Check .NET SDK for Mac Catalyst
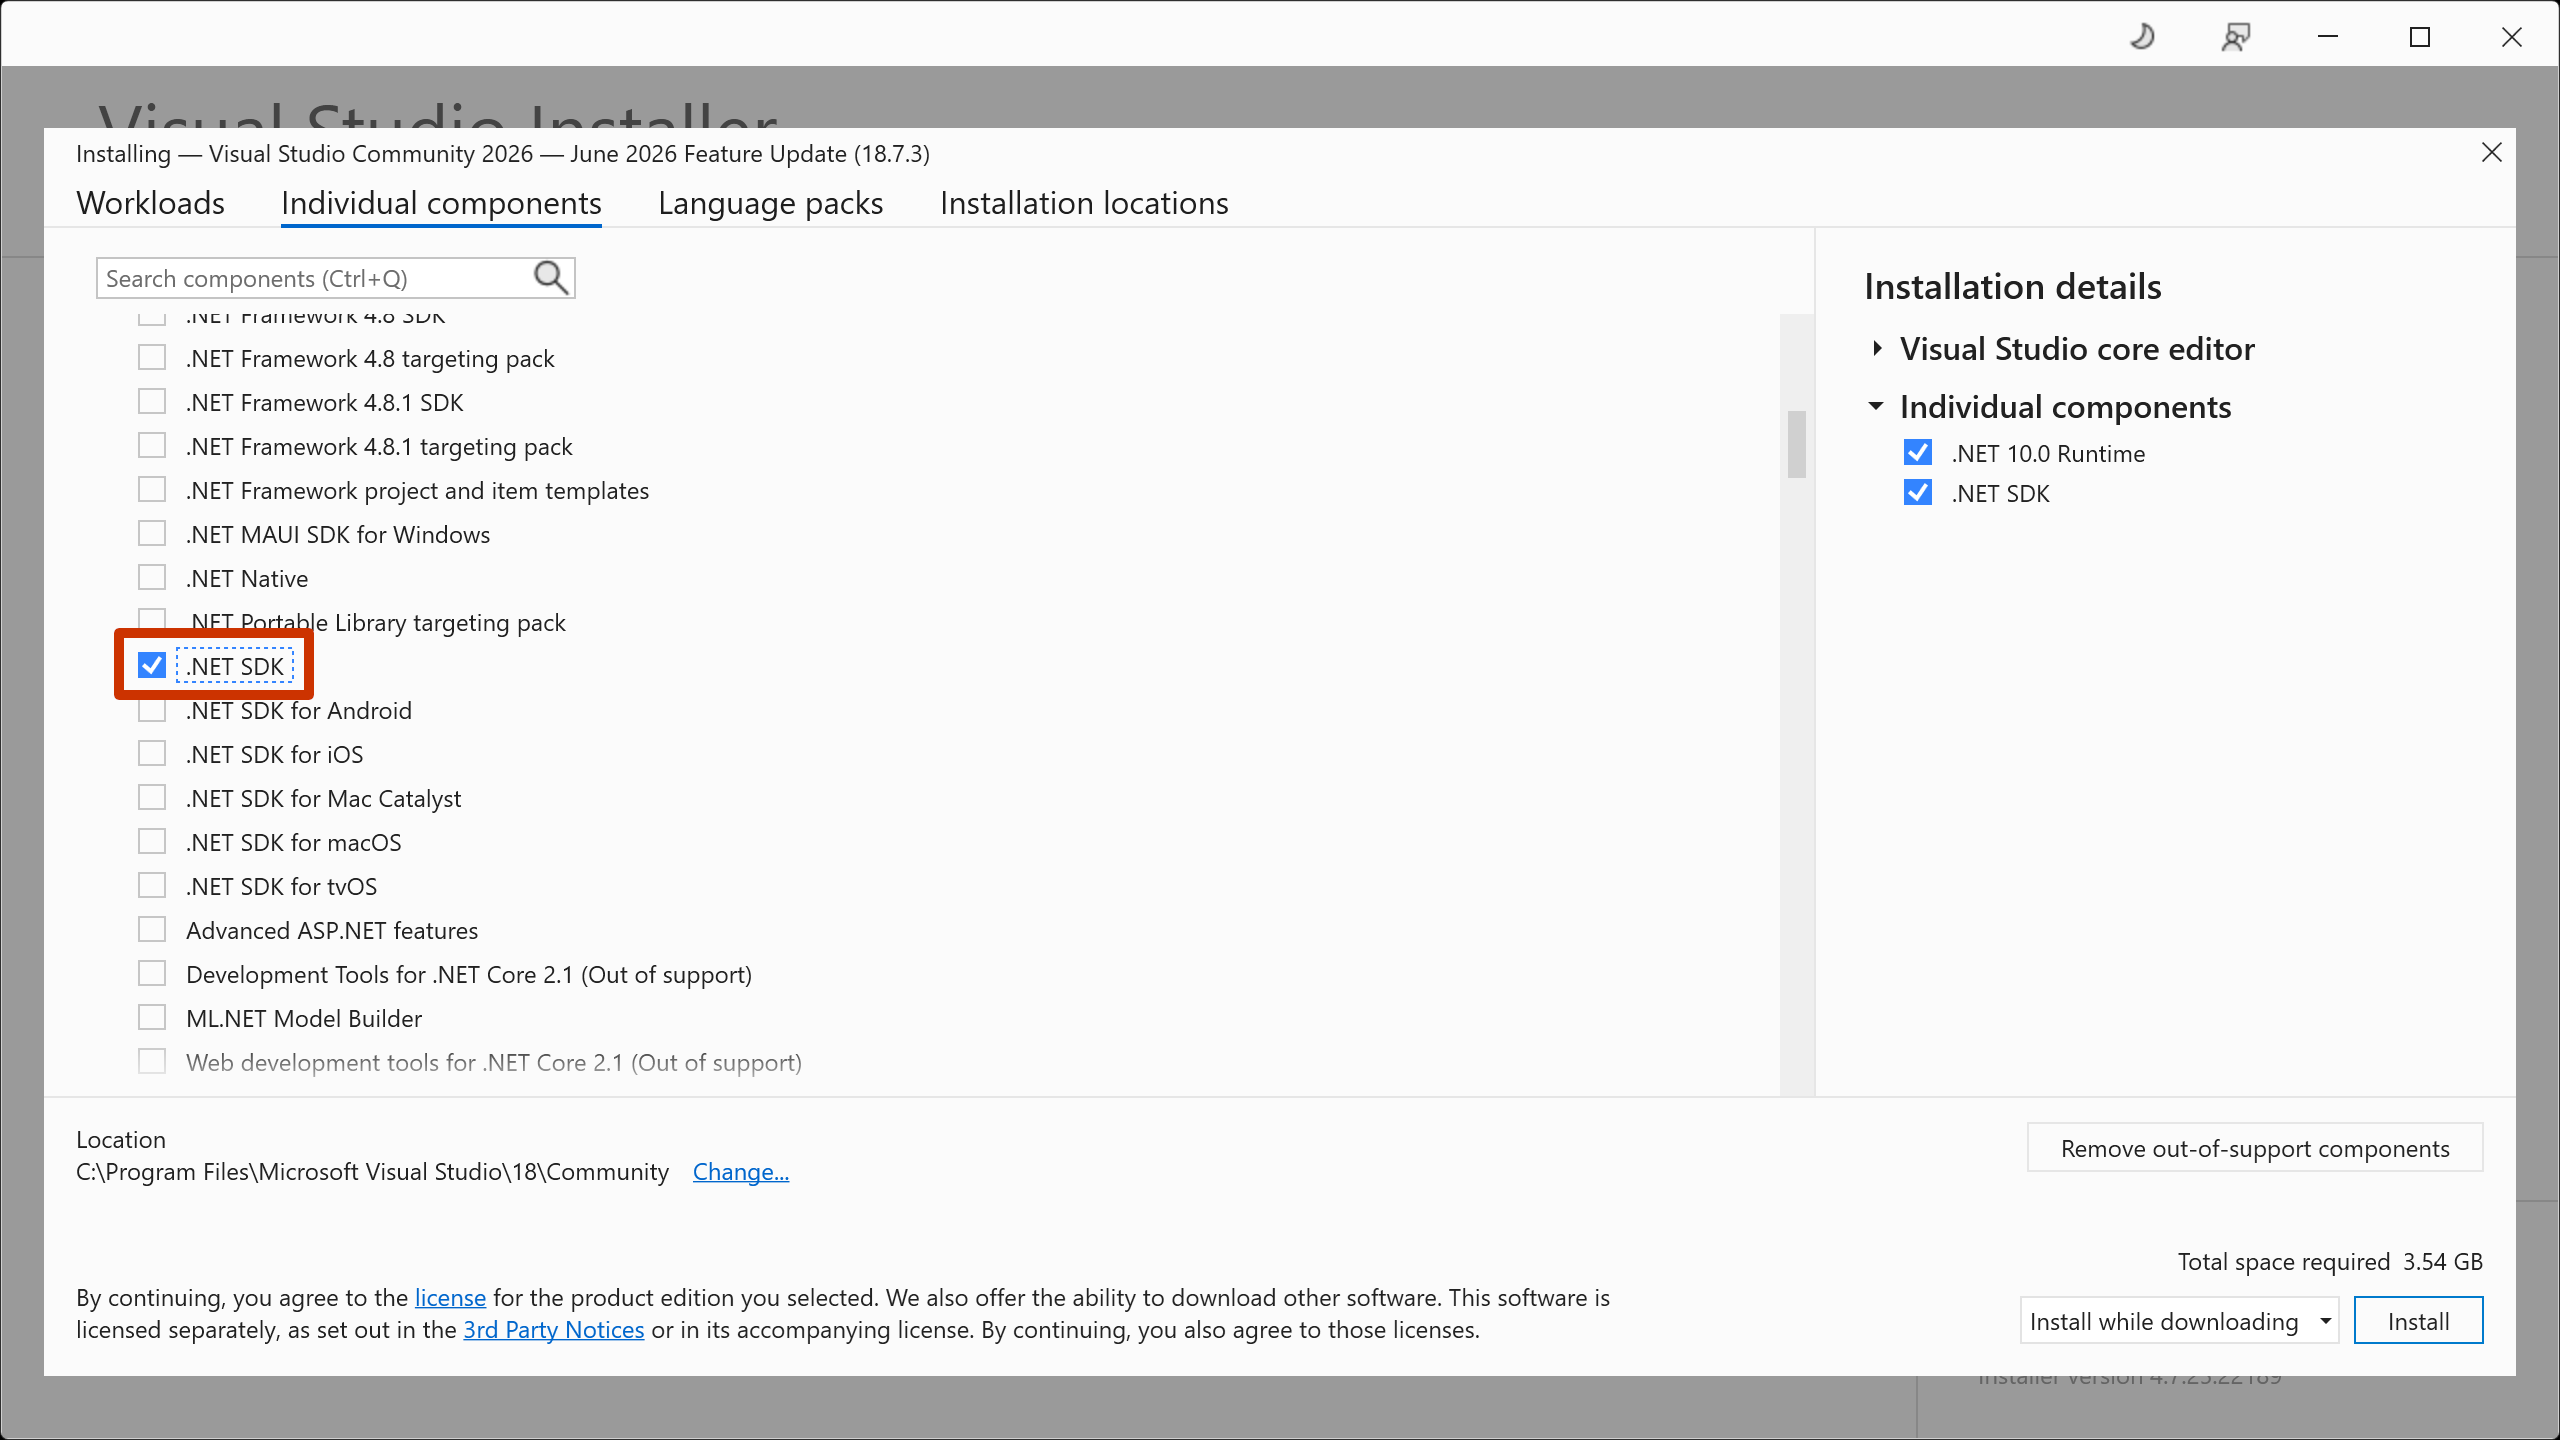Screen dimensions: 2560x1440 click(152, 798)
